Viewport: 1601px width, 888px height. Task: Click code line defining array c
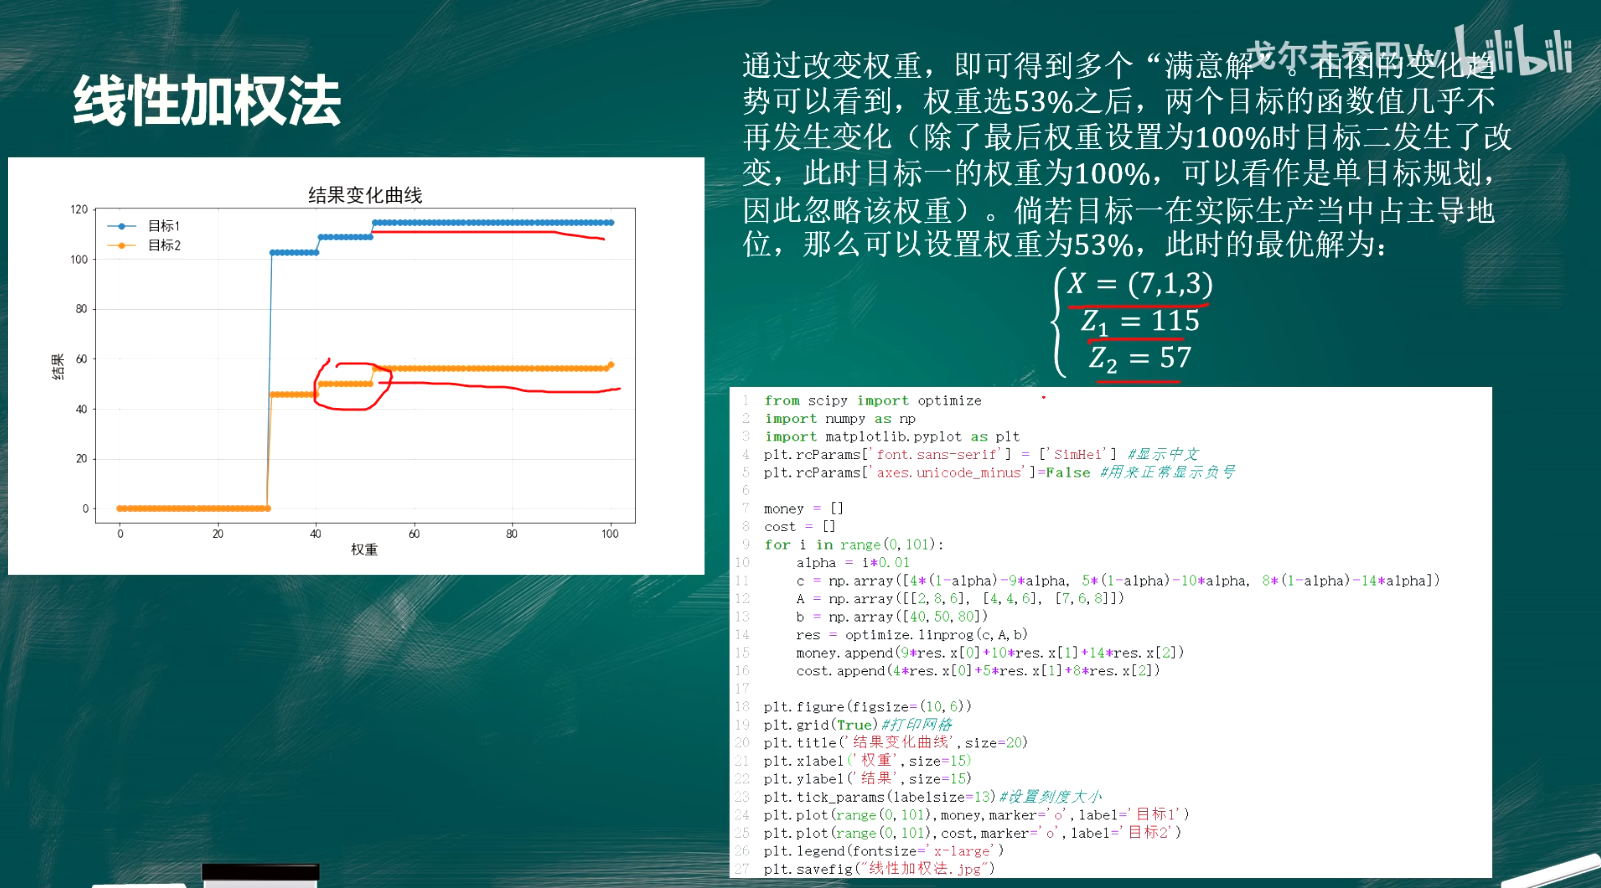(x=1118, y=580)
